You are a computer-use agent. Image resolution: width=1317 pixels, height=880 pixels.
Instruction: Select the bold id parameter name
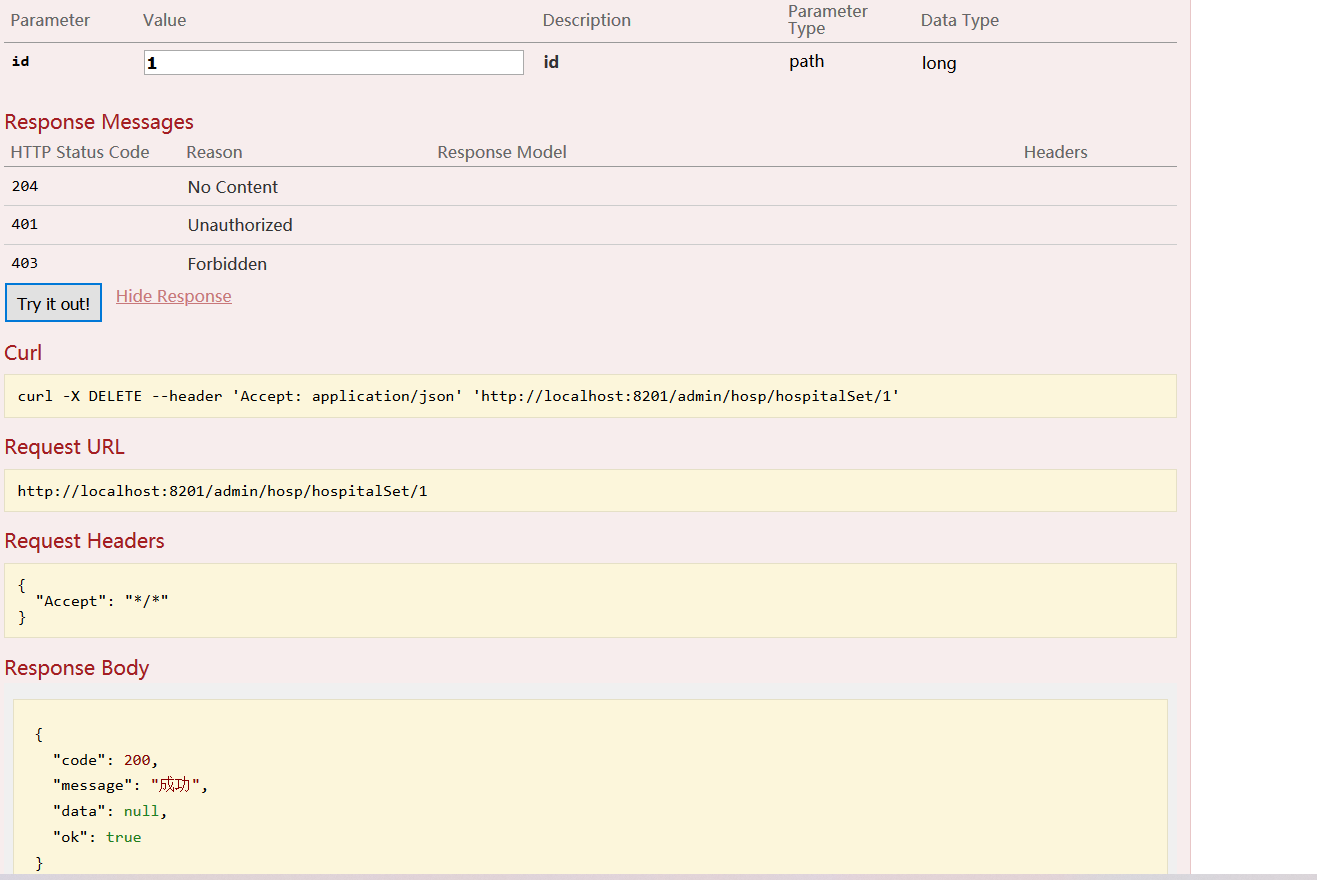[x=20, y=62]
